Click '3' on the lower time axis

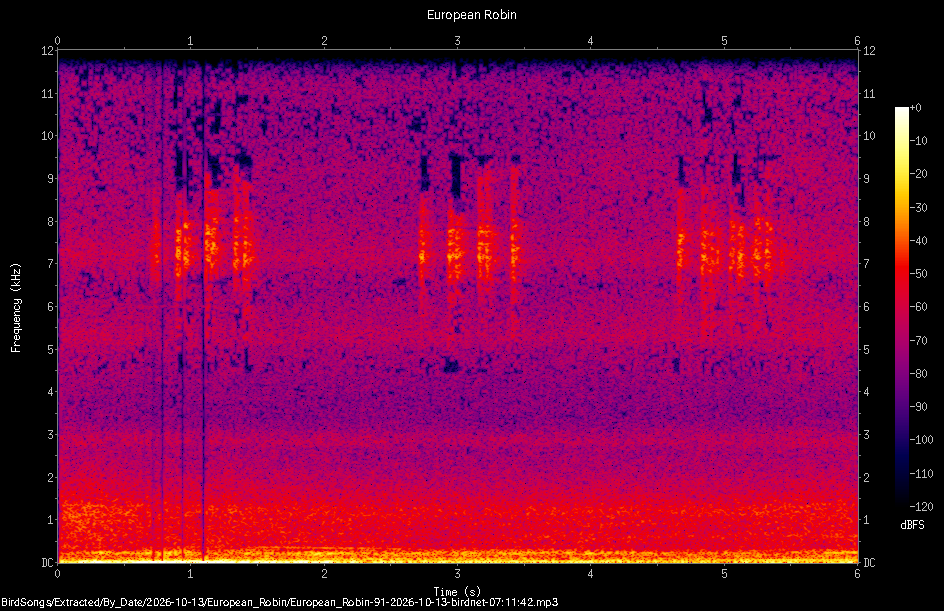[458, 574]
